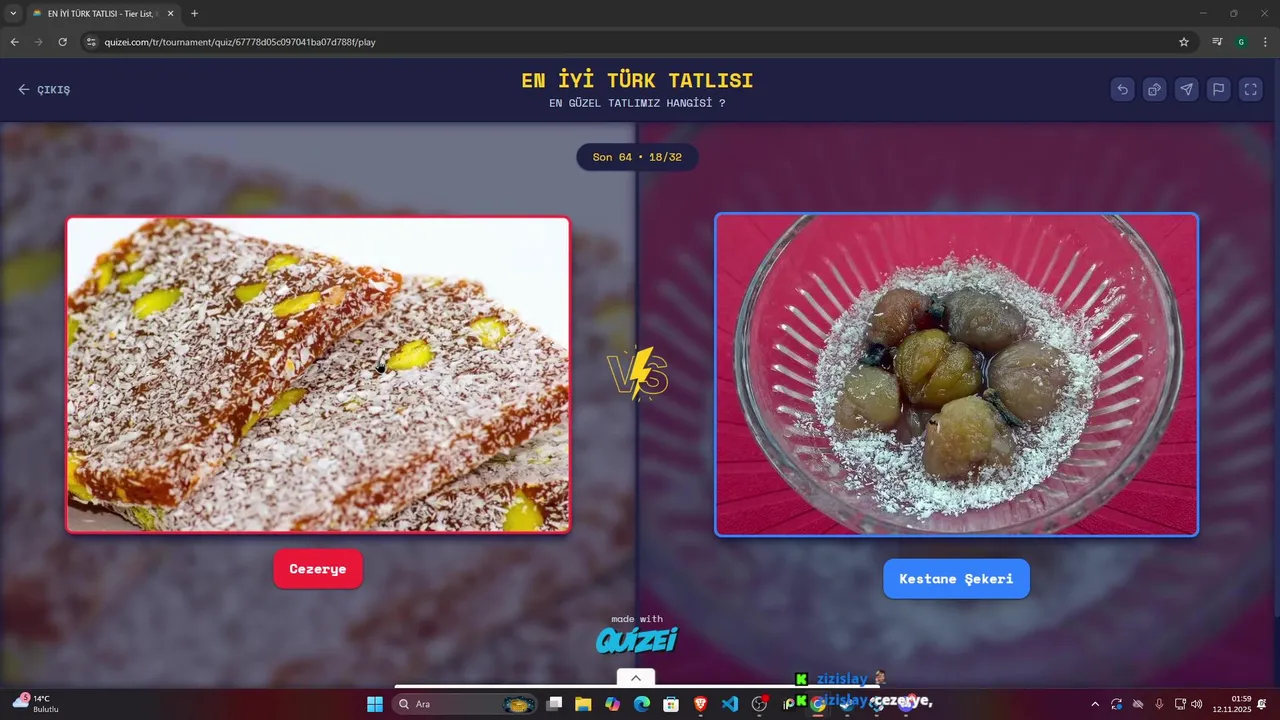Open Task View on the taskbar
Viewport: 1280px width, 720px height.
(554, 704)
